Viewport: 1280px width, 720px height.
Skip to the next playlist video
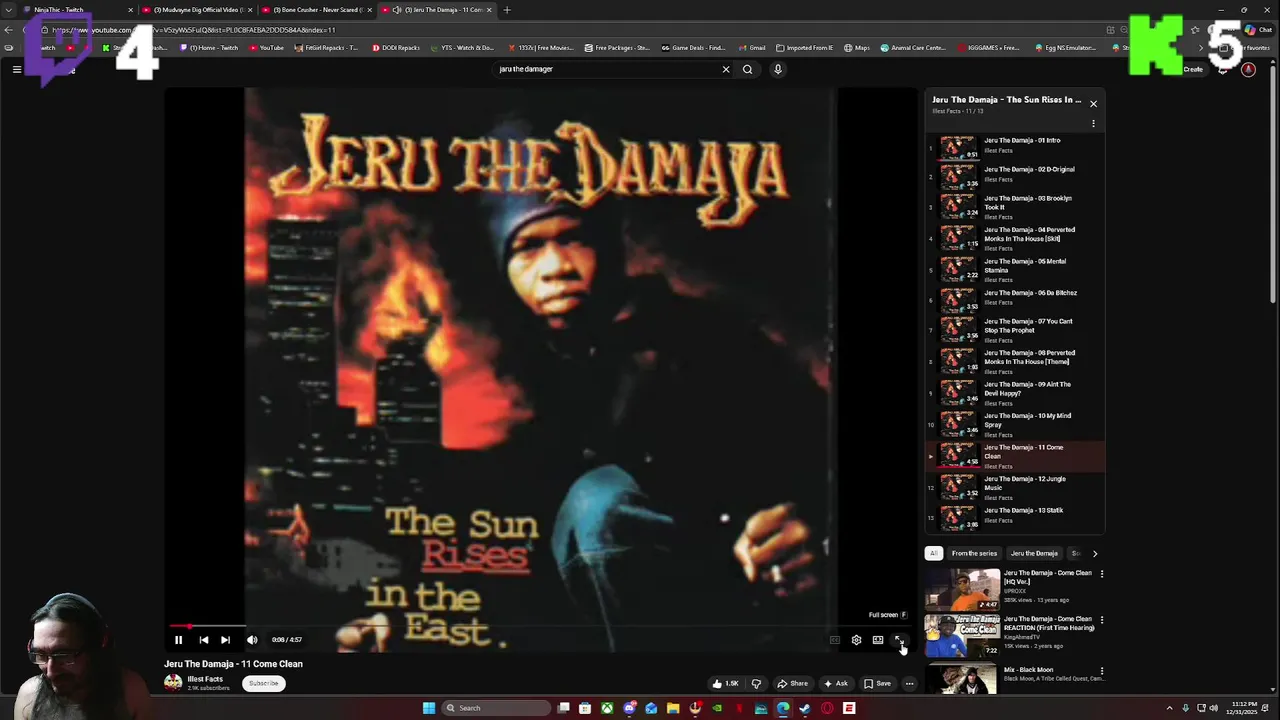click(225, 640)
